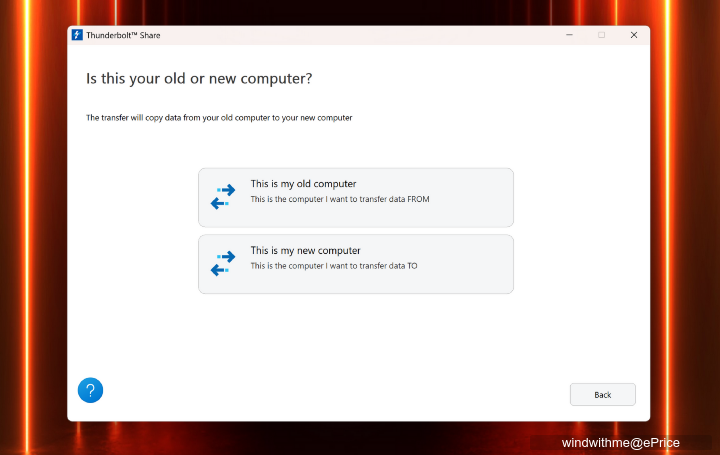Click the Thunderbolt Share app icon in title bar
The height and width of the screenshot is (455, 720).
(77, 35)
